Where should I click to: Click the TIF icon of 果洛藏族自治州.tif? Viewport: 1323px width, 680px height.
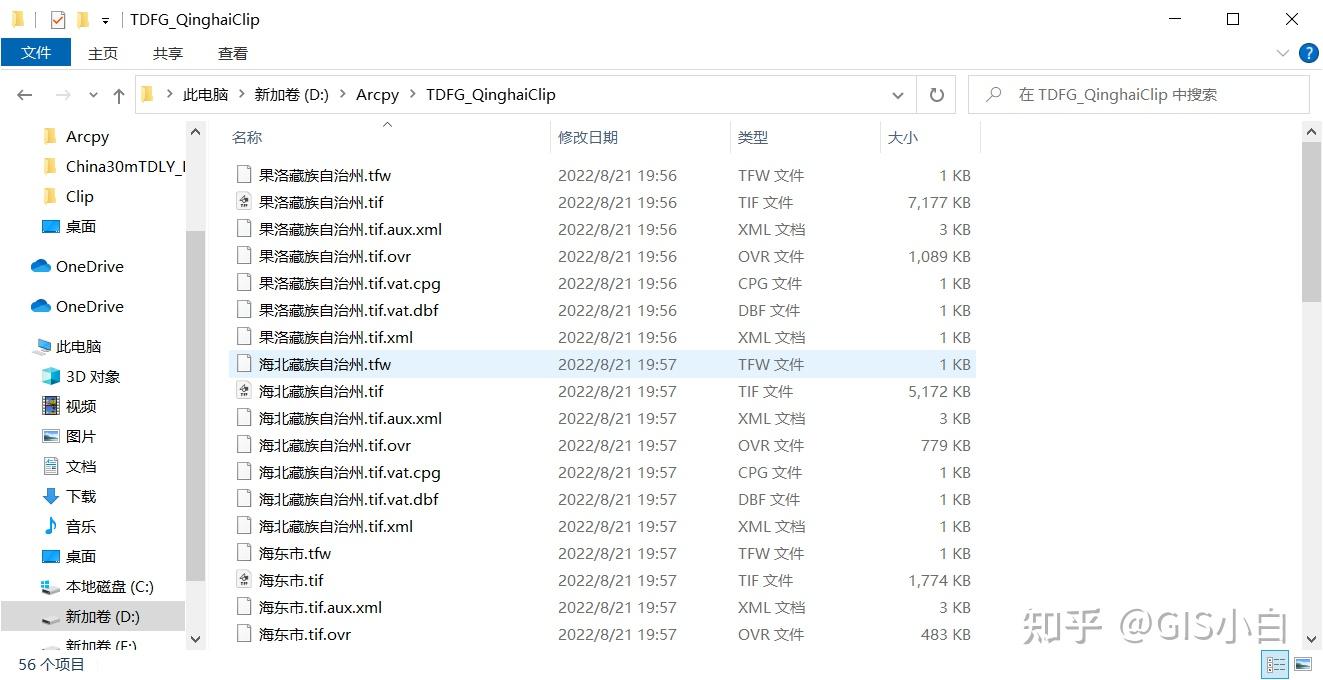click(243, 202)
